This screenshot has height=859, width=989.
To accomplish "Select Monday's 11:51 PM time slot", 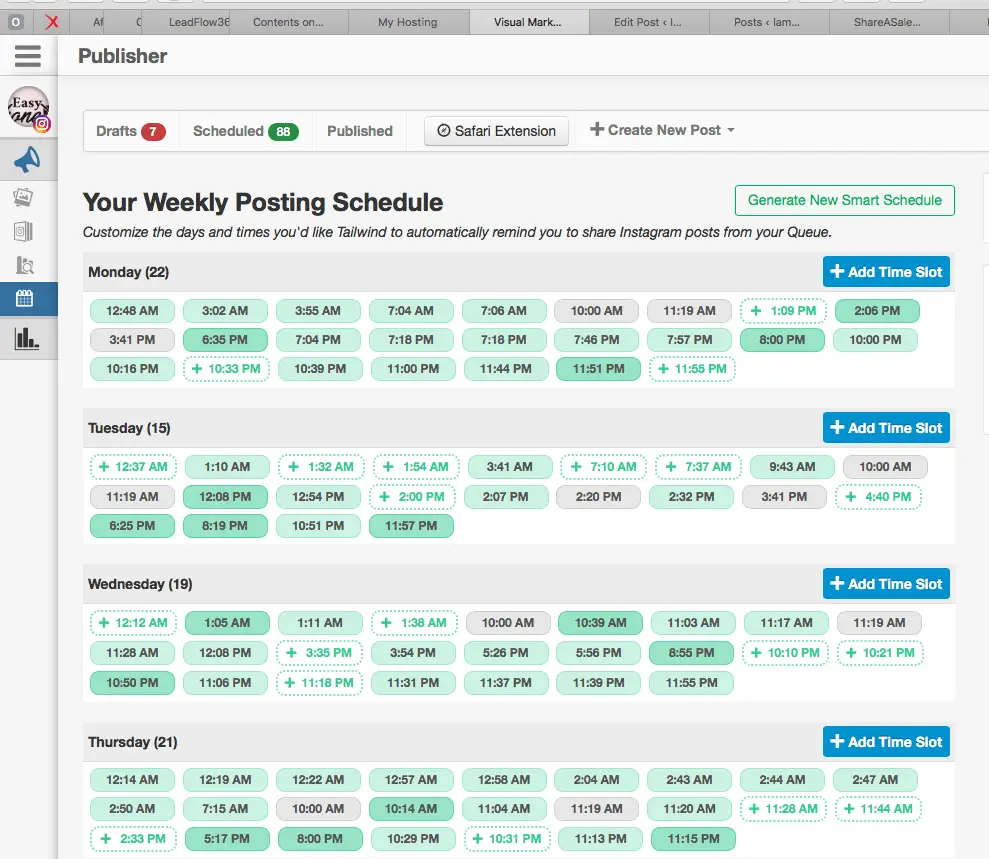I will (599, 369).
